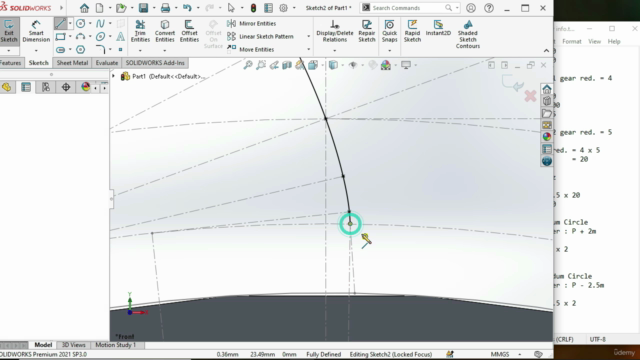The height and width of the screenshot is (360, 640).
Task: Click Linear Sketch Pattern command
Action: 260,36
